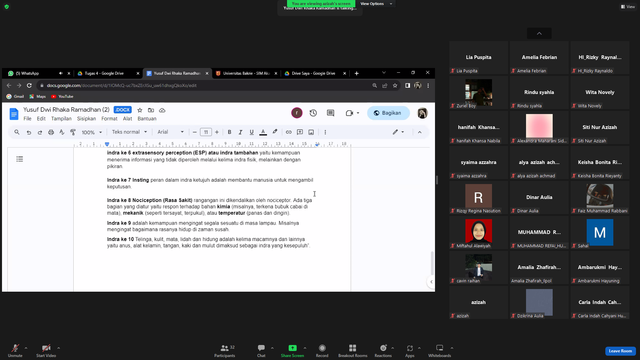Open editing mode pencil dropdown
Viewport: 640px width, 360px height.
pos(398,132)
